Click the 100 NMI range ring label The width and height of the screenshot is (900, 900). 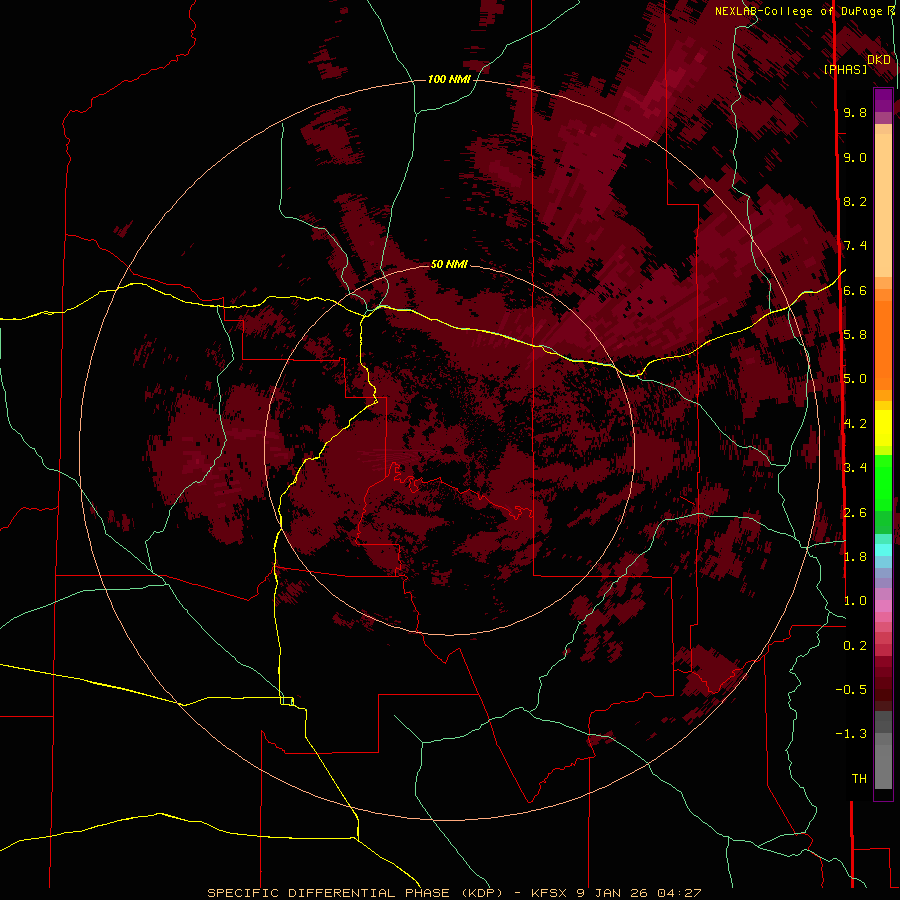(x=449, y=79)
